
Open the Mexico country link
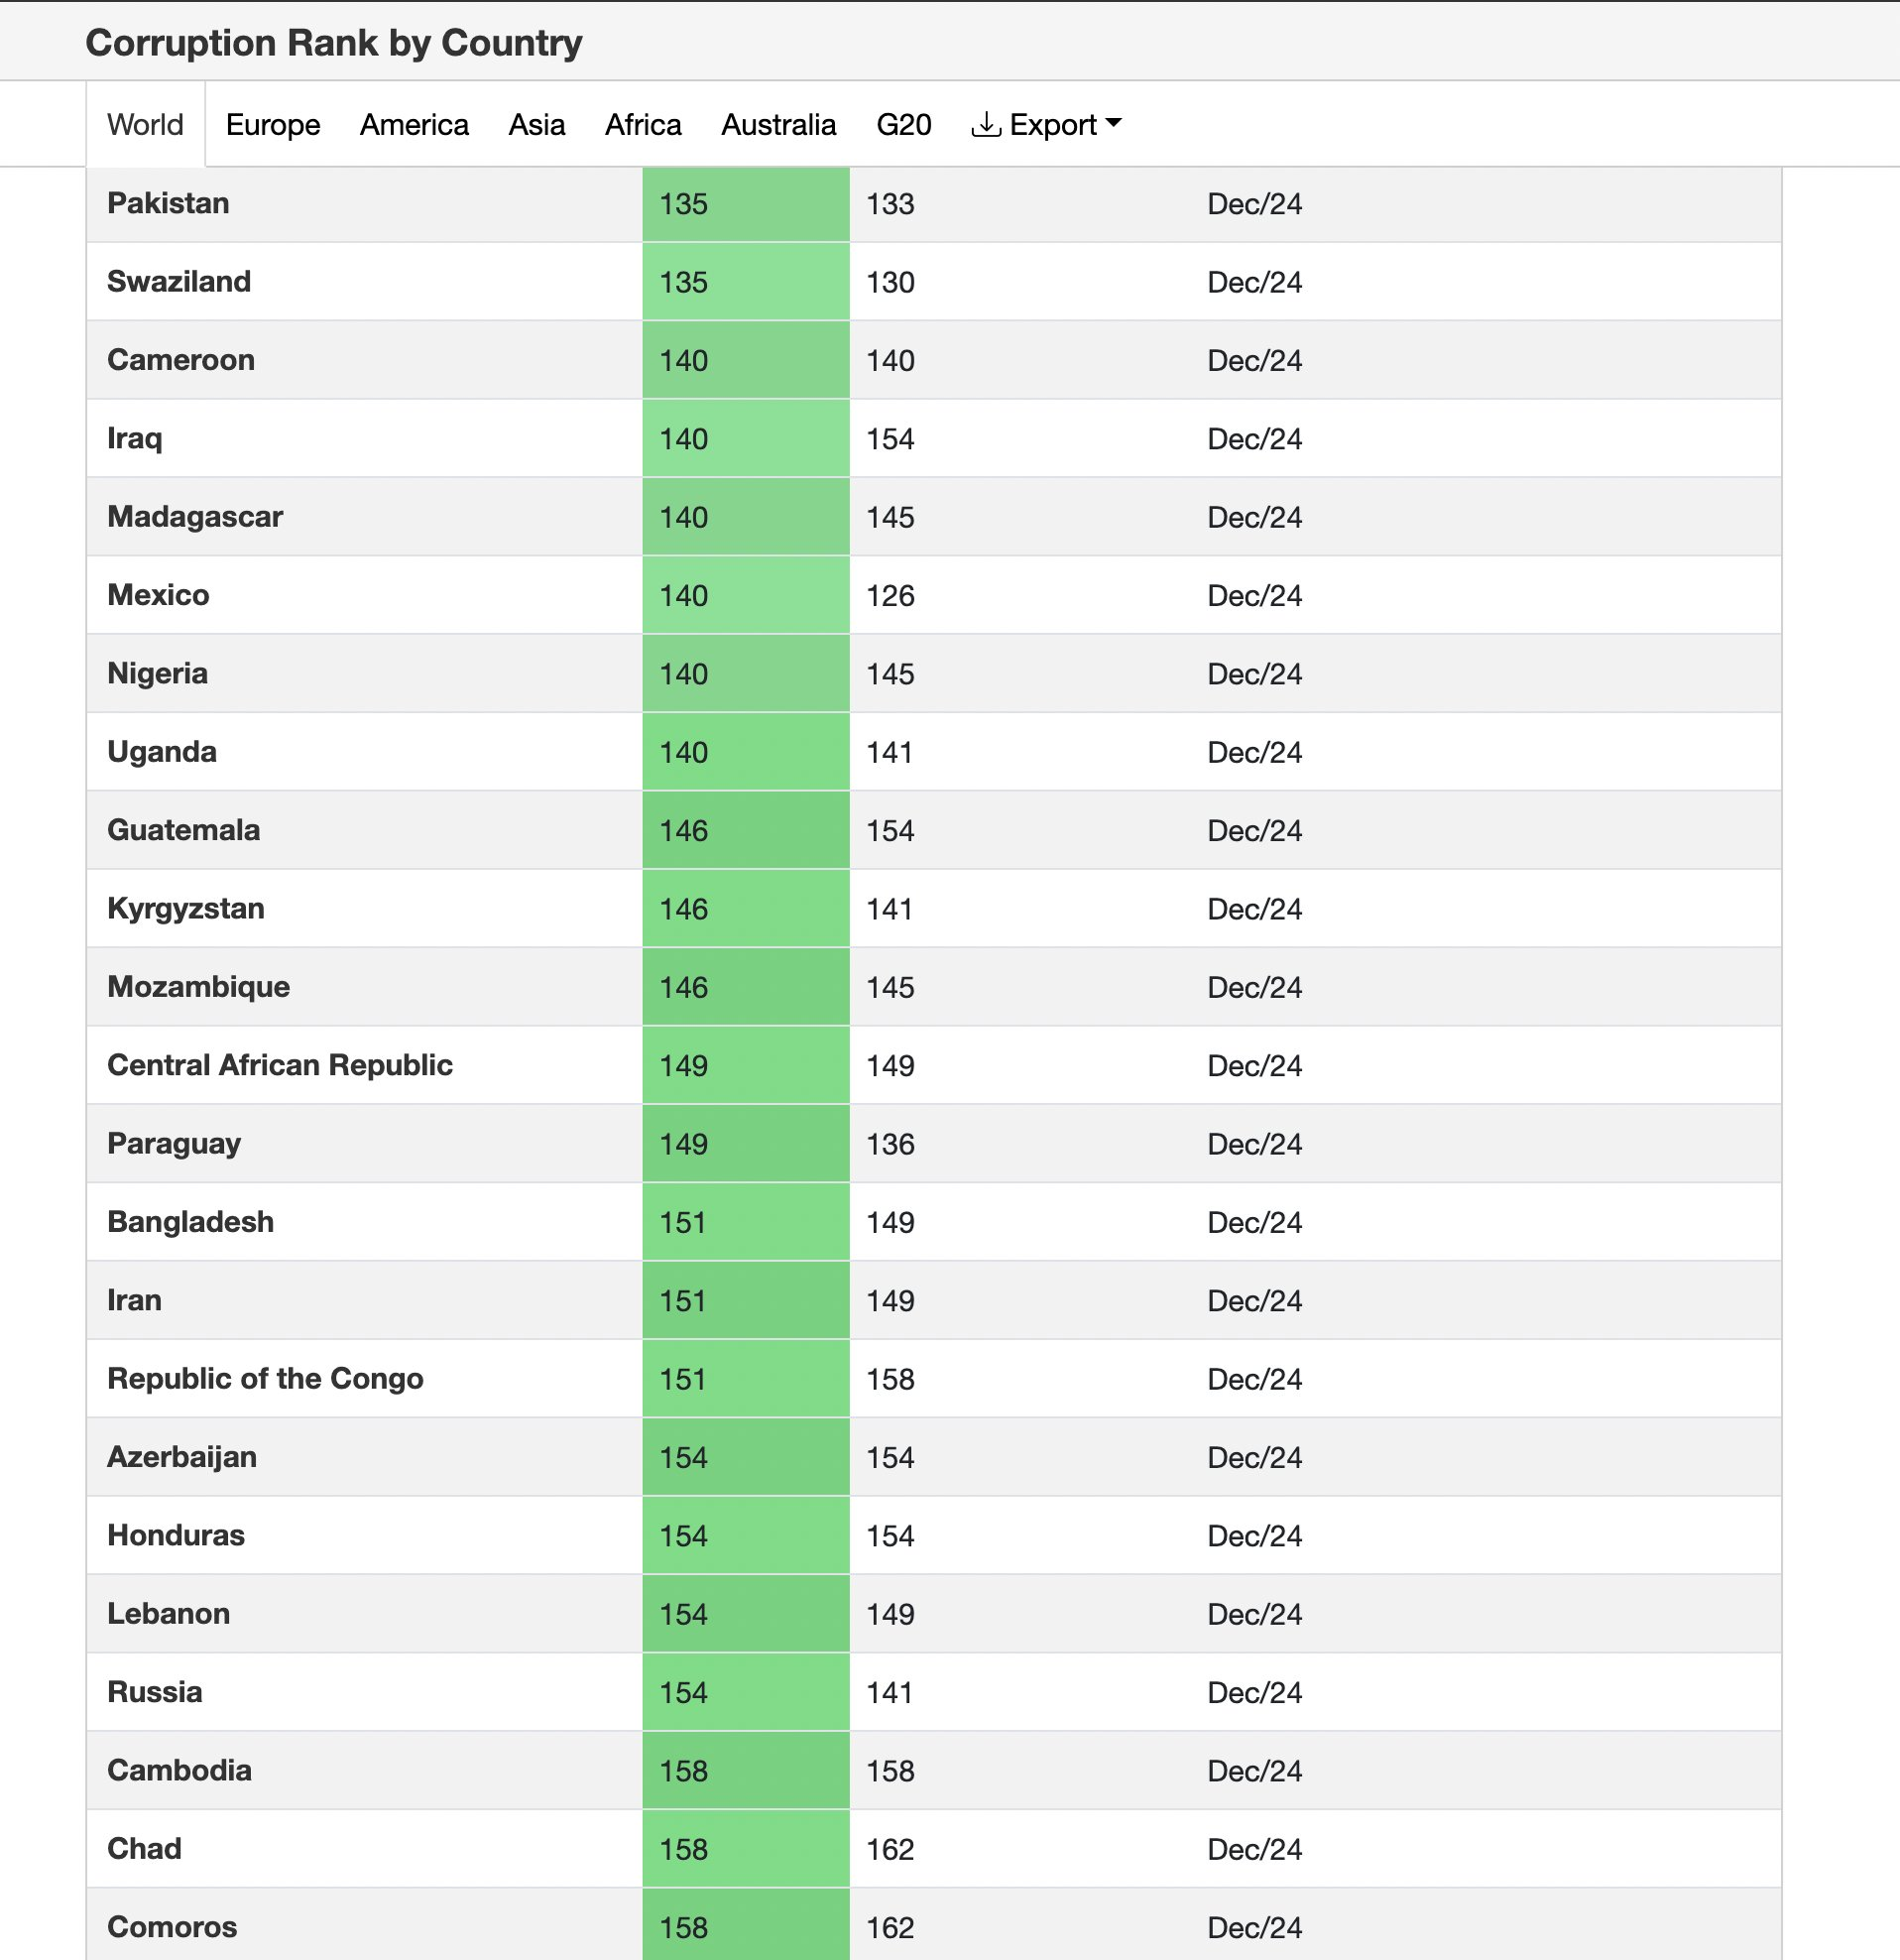tap(158, 595)
